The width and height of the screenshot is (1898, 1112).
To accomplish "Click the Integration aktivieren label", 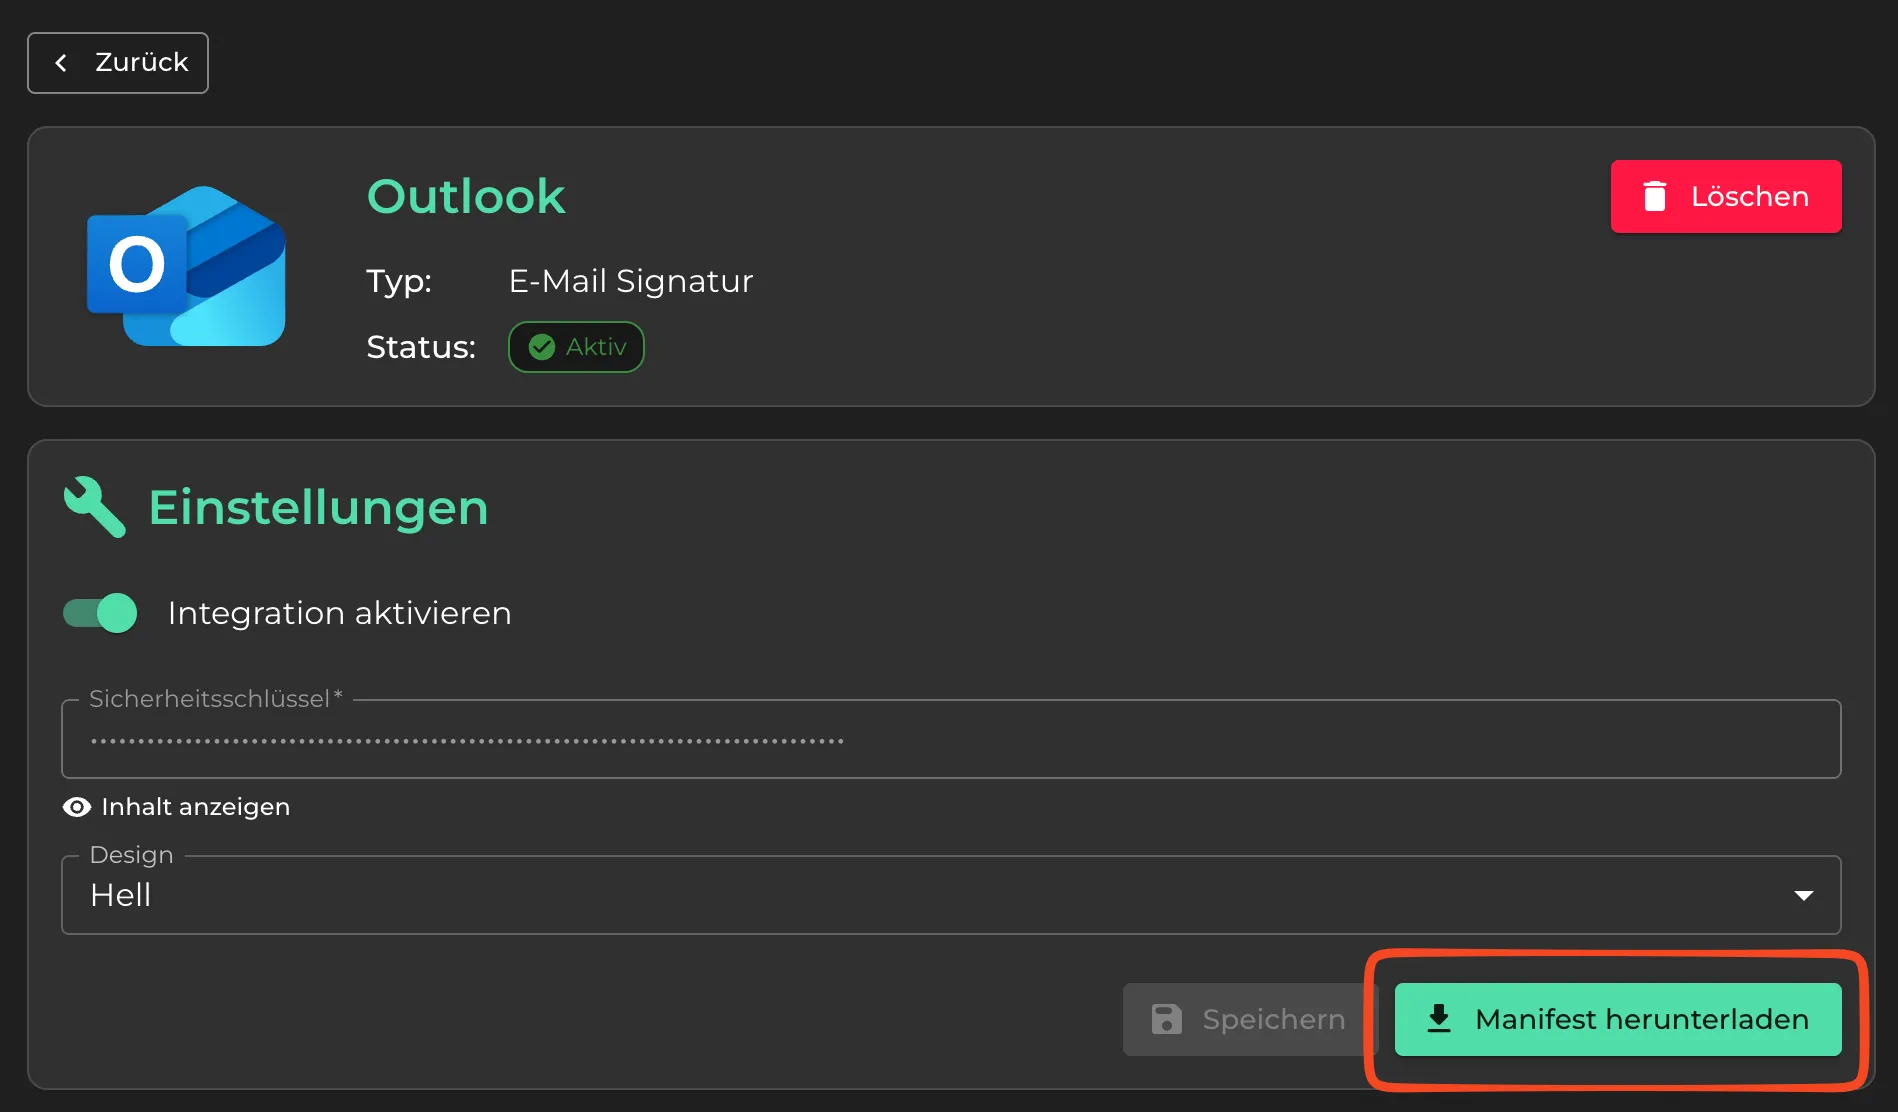I will tap(339, 613).
